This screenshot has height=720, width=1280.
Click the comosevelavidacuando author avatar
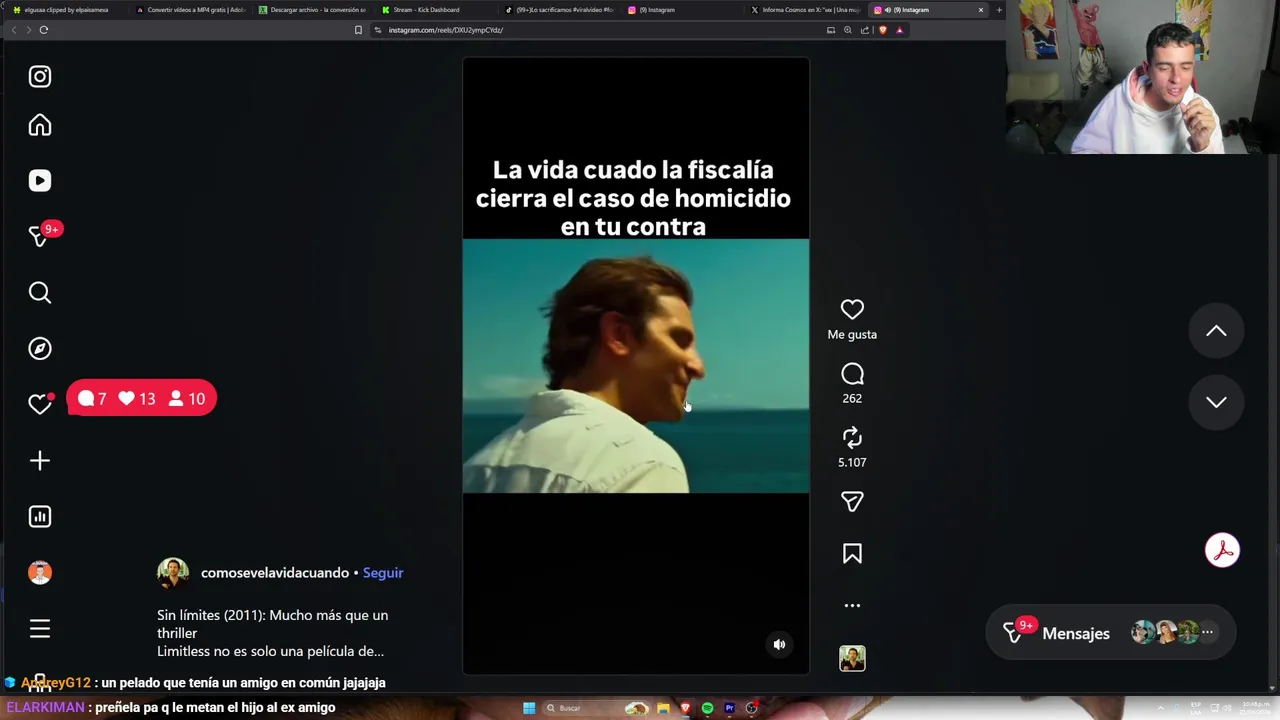[x=173, y=573]
